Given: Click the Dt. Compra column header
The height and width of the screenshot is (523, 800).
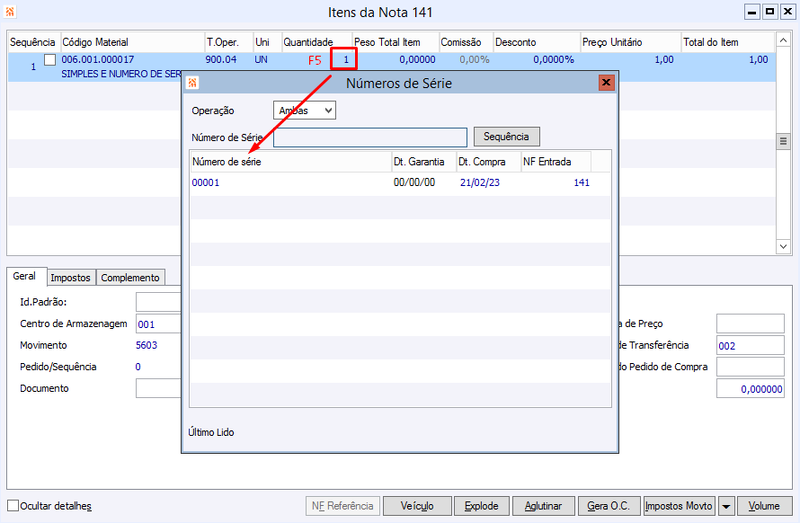Looking at the screenshot, I should click(488, 162).
